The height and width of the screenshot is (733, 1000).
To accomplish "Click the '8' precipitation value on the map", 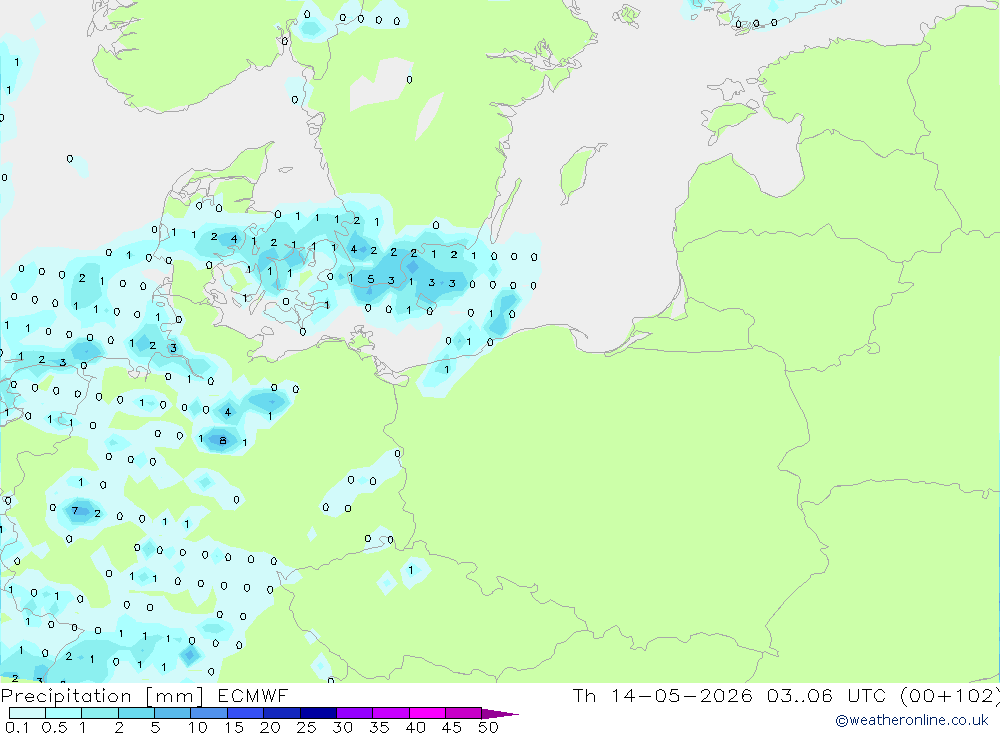I will point(223,440).
